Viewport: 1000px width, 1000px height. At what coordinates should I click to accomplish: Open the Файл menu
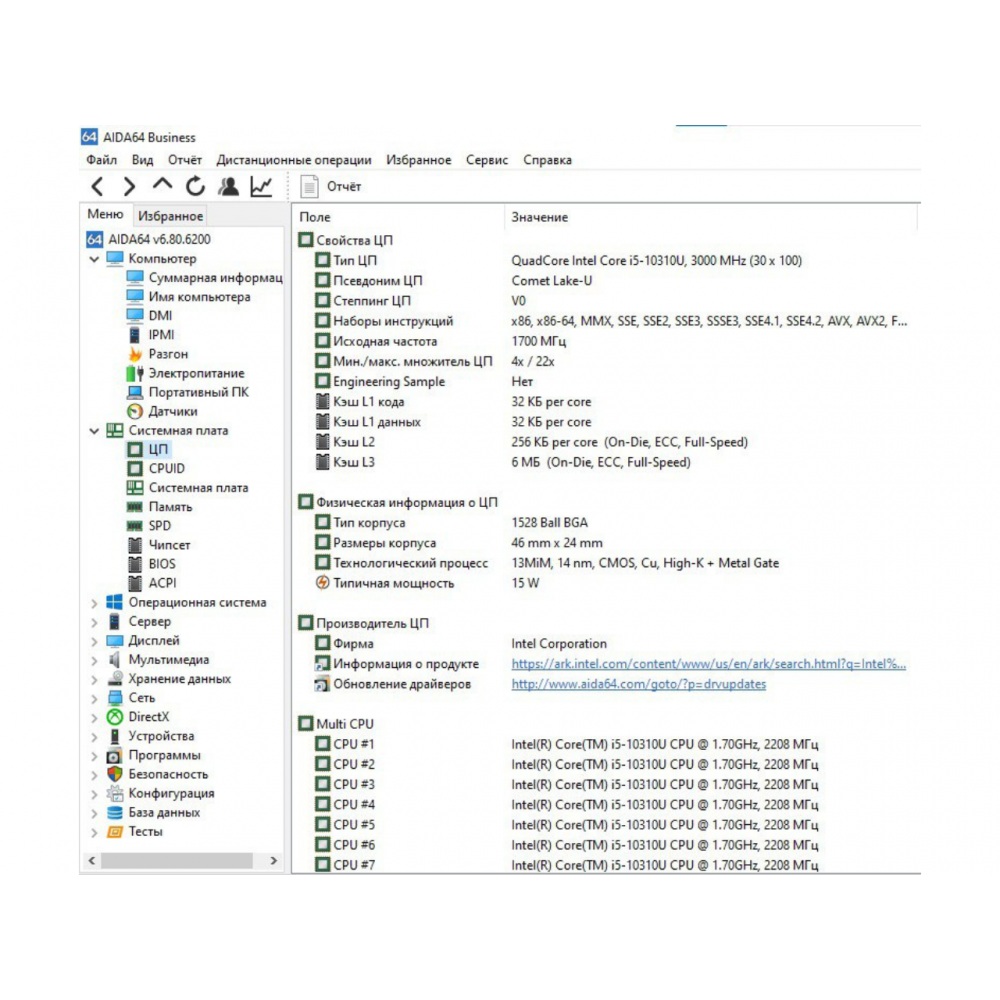(102, 160)
